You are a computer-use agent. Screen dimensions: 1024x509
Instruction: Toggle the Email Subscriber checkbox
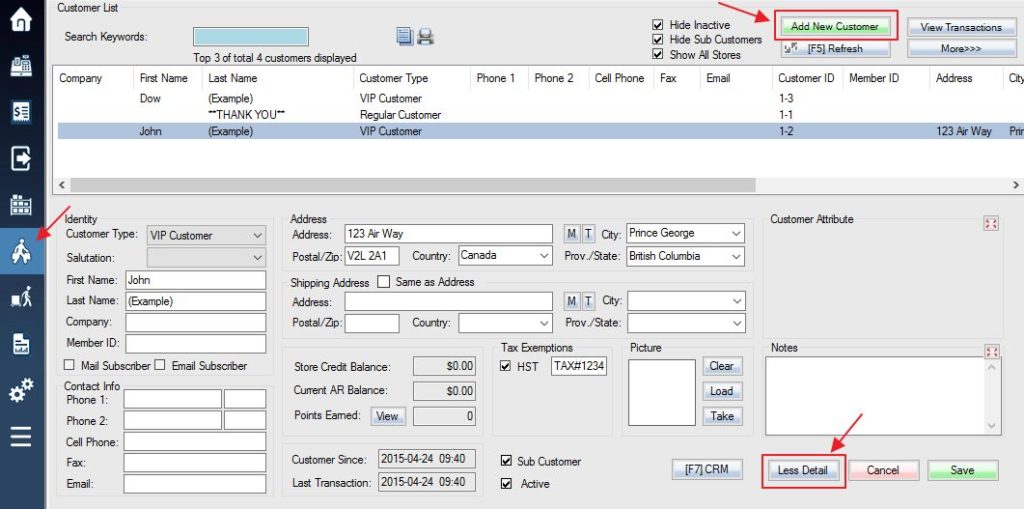pyautogui.click(x=159, y=365)
